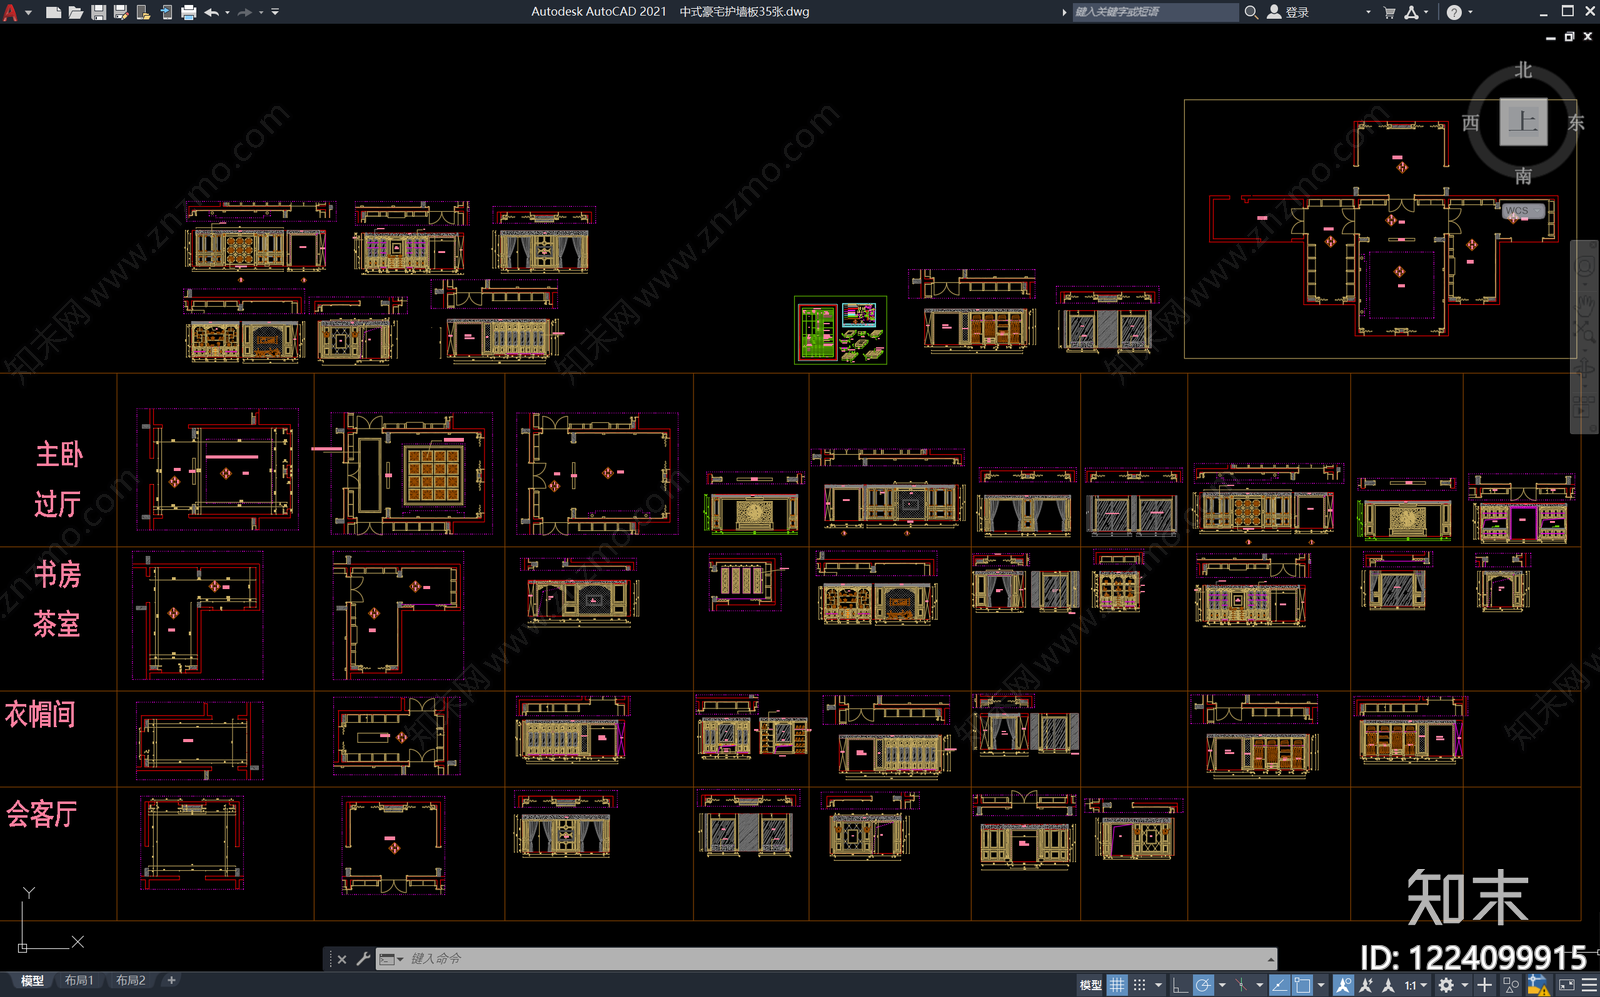Open the help question mark icon
Screen dimensions: 1600x997
[x=1454, y=12]
